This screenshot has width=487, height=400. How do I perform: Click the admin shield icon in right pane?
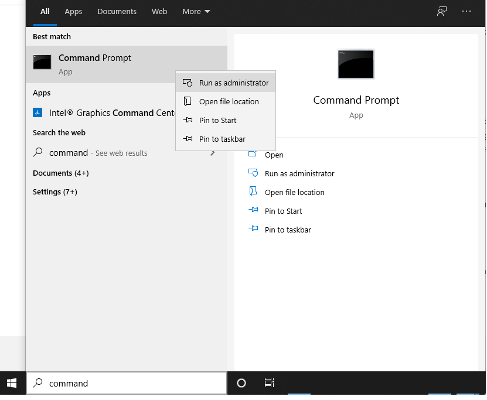point(253,172)
